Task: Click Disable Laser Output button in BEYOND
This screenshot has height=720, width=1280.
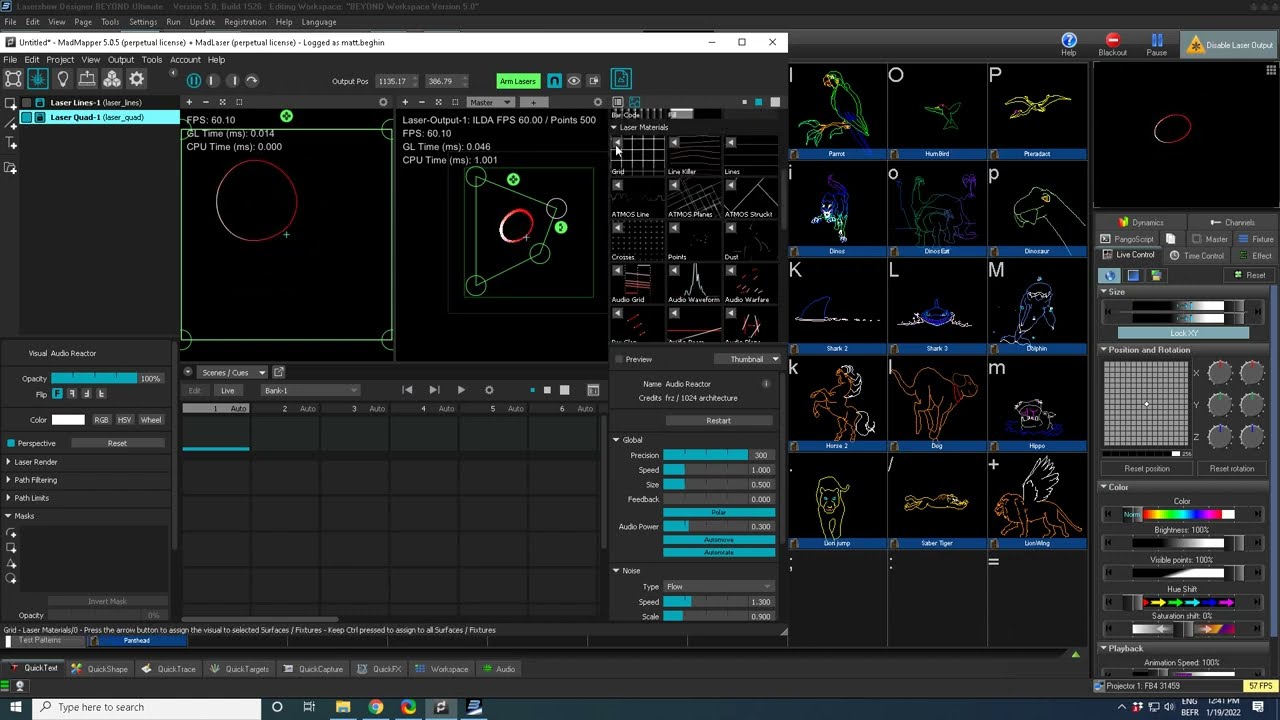Action: [x=1230, y=45]
